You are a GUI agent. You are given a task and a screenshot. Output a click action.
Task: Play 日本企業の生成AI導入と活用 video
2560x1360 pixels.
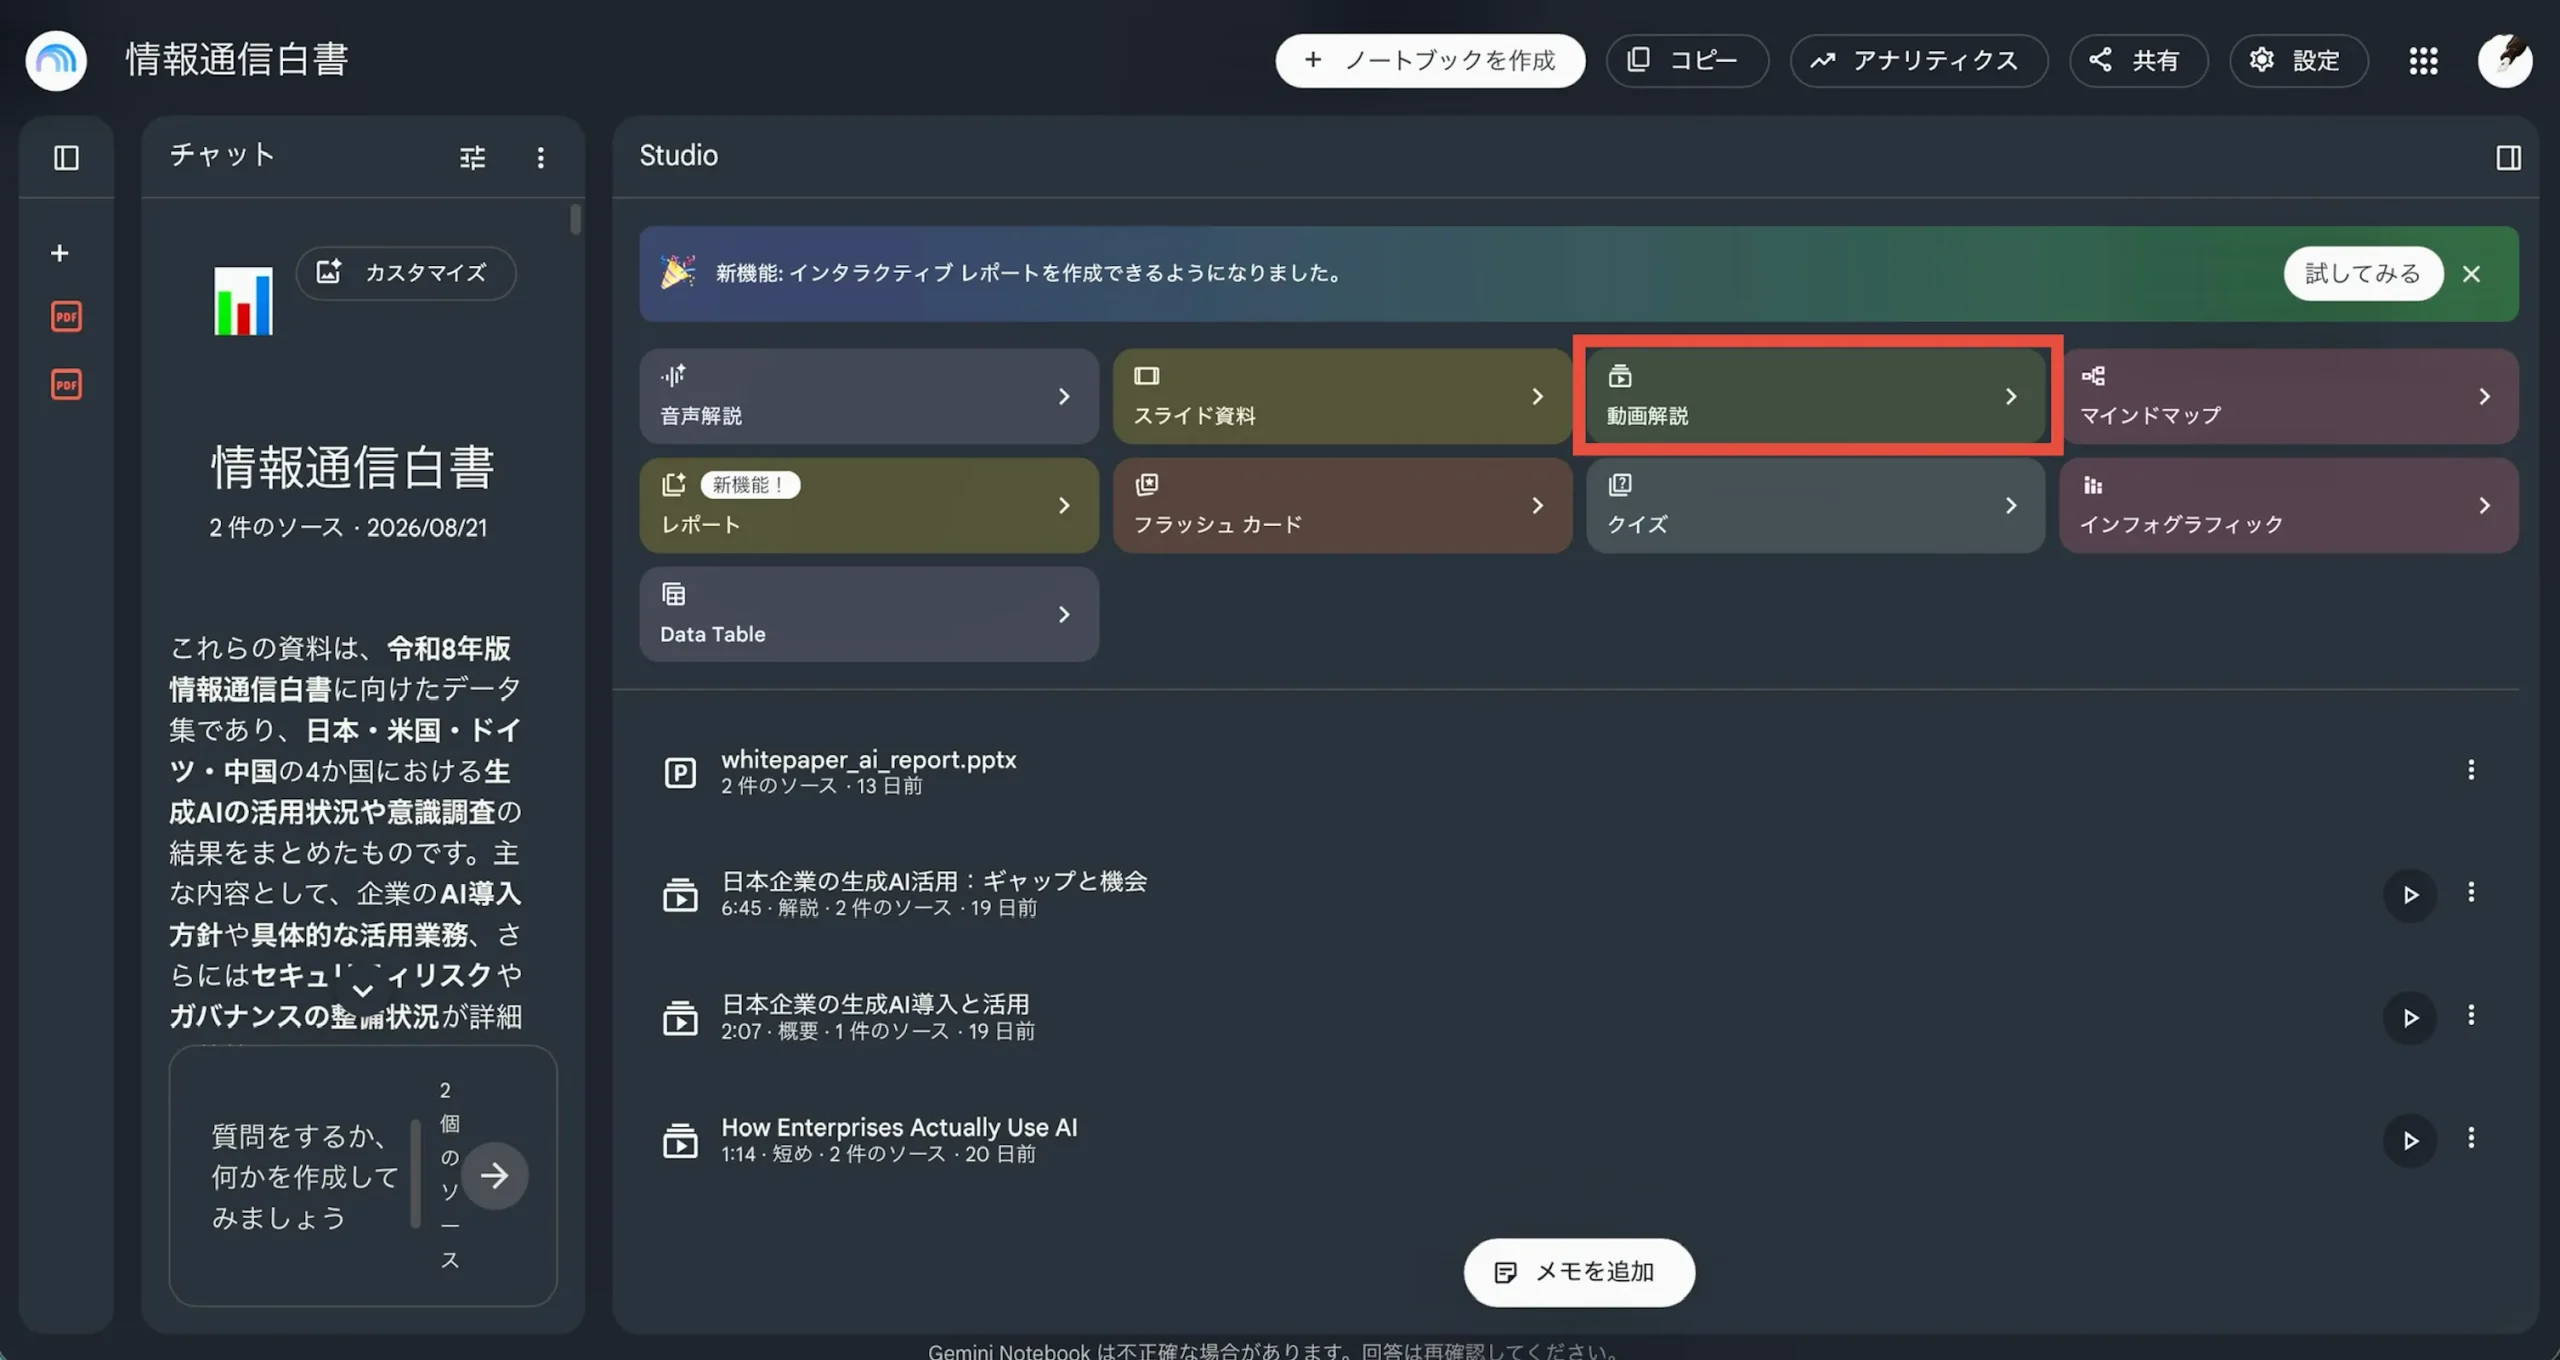click(x=2410, y=1017)
